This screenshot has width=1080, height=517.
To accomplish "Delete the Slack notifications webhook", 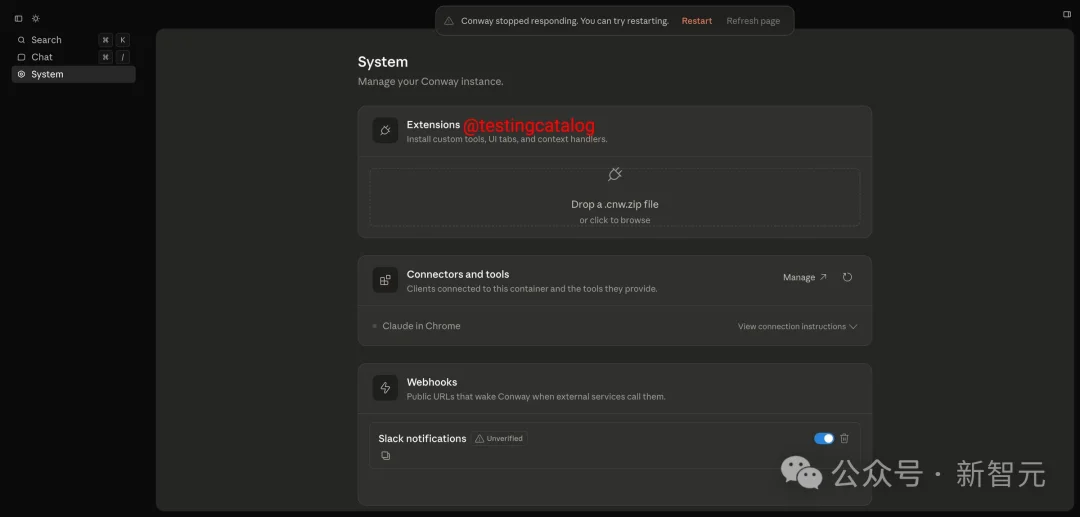I will pyautogui.click(x=844, y=438).
